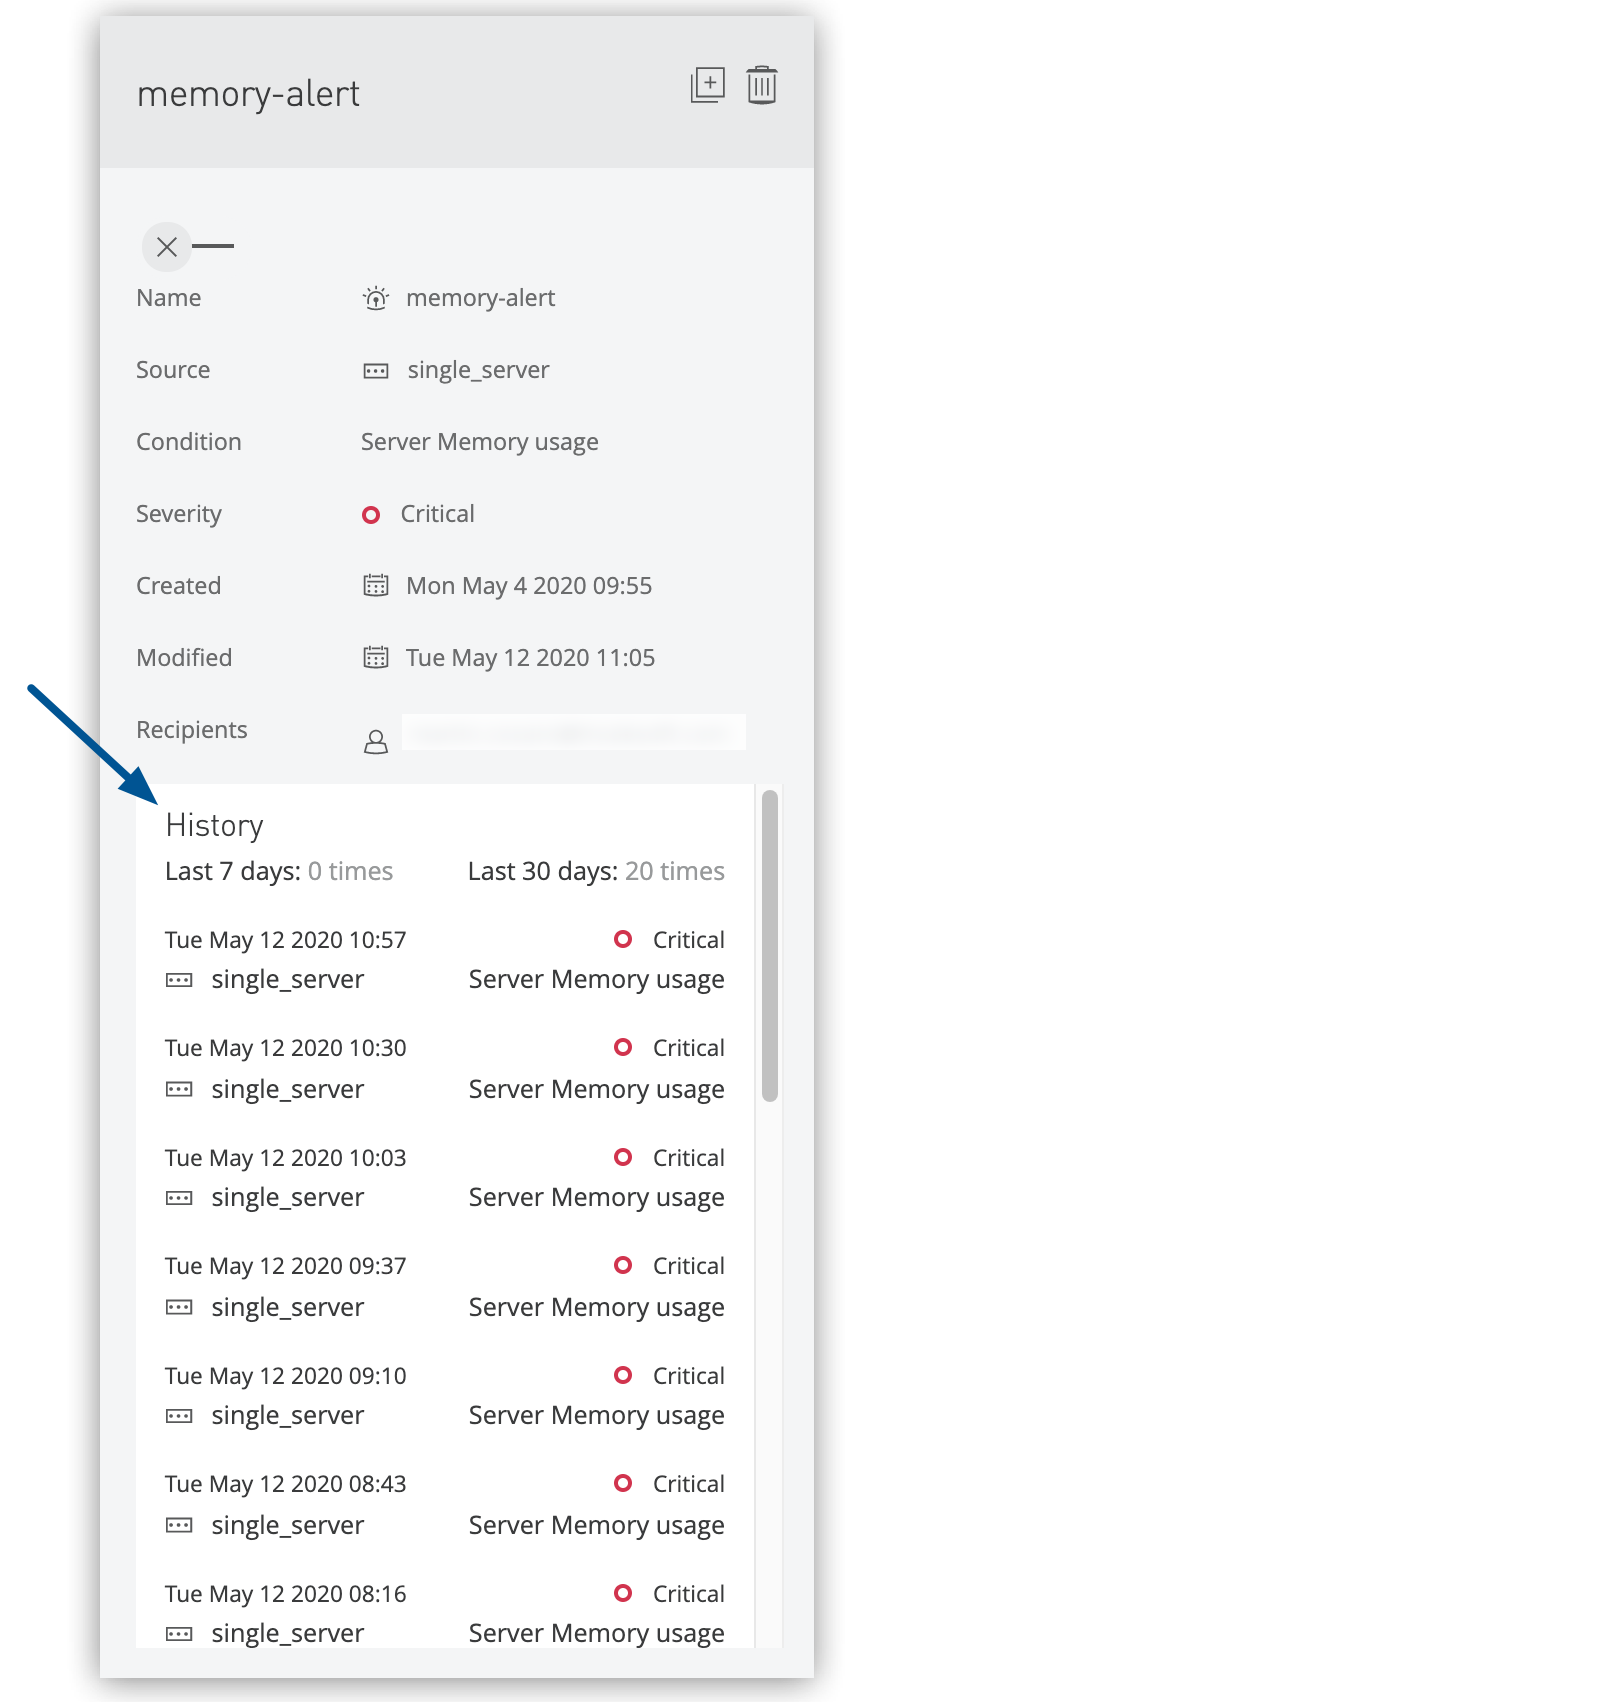
Task: Click the Critical status dot on the 10:57 entry
Action: pyautogui.click(x=624, y=939)
